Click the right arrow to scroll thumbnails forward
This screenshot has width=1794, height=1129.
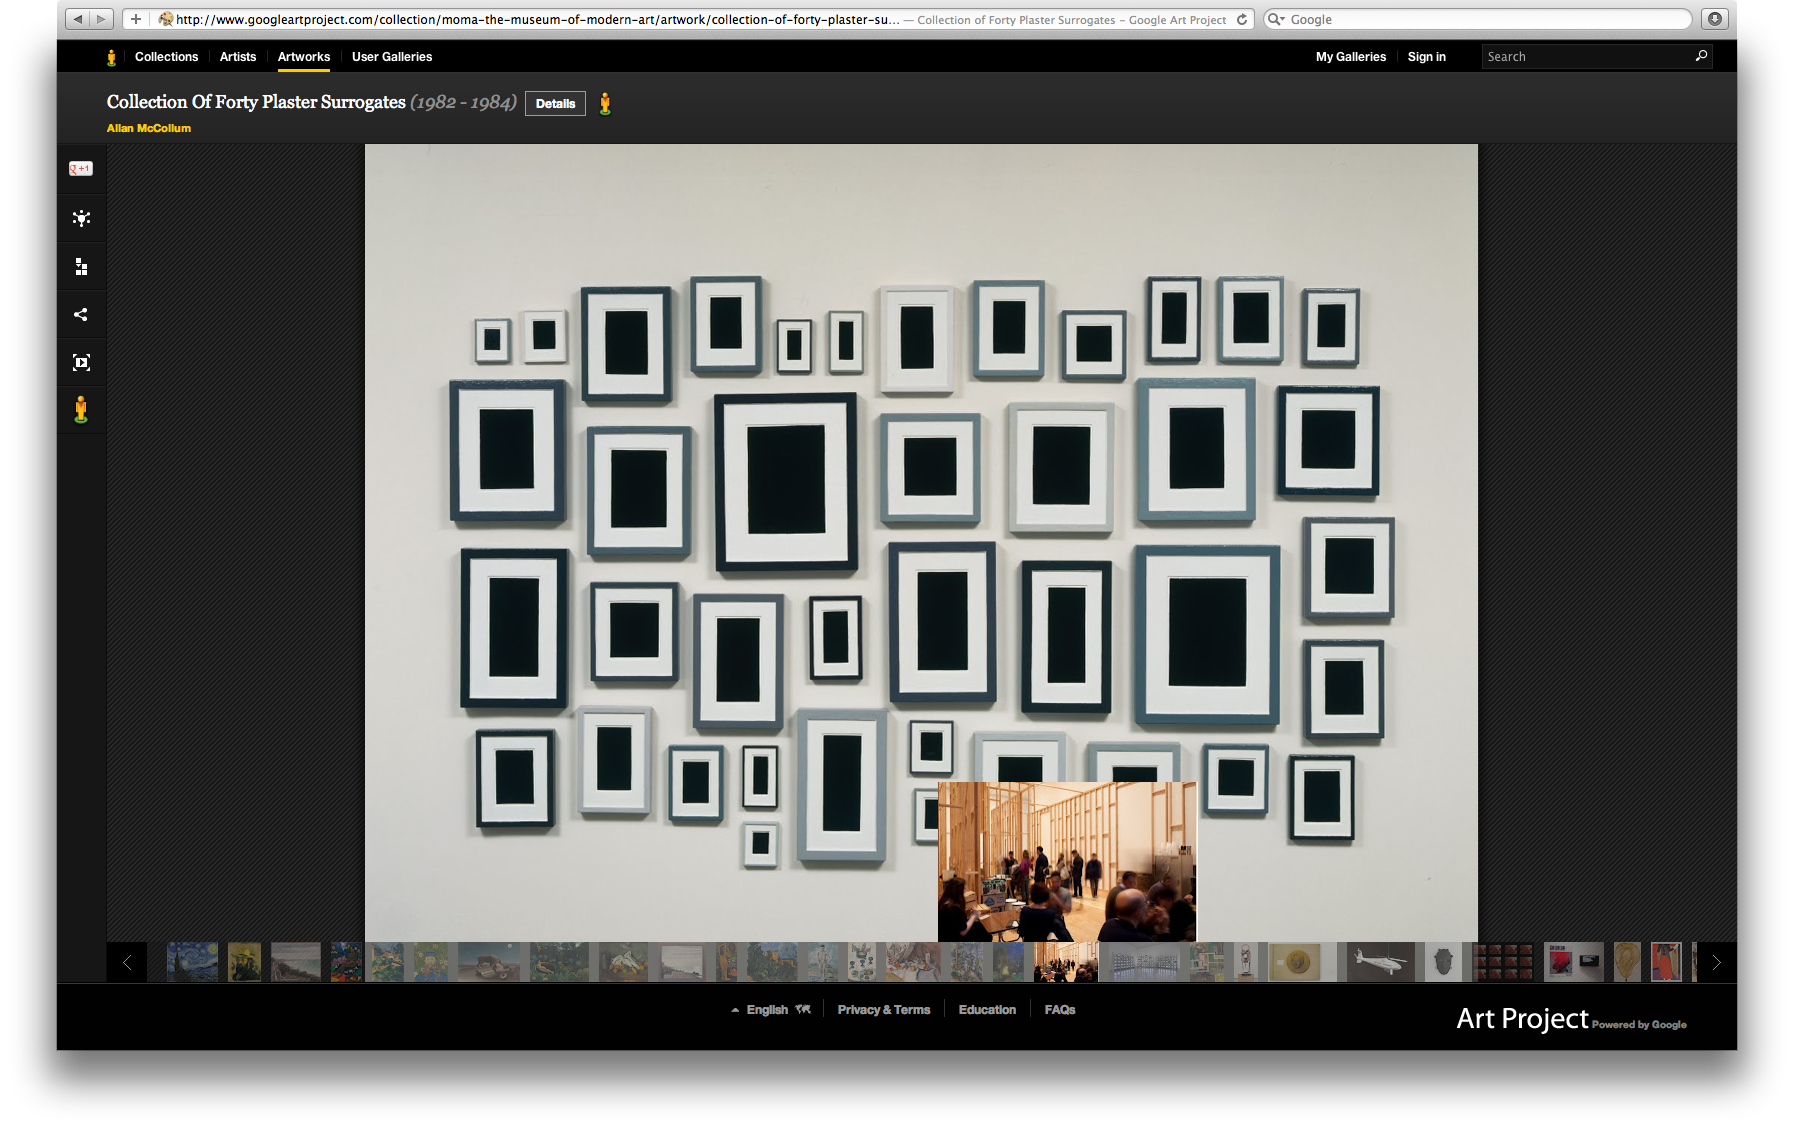[1717, 962]
